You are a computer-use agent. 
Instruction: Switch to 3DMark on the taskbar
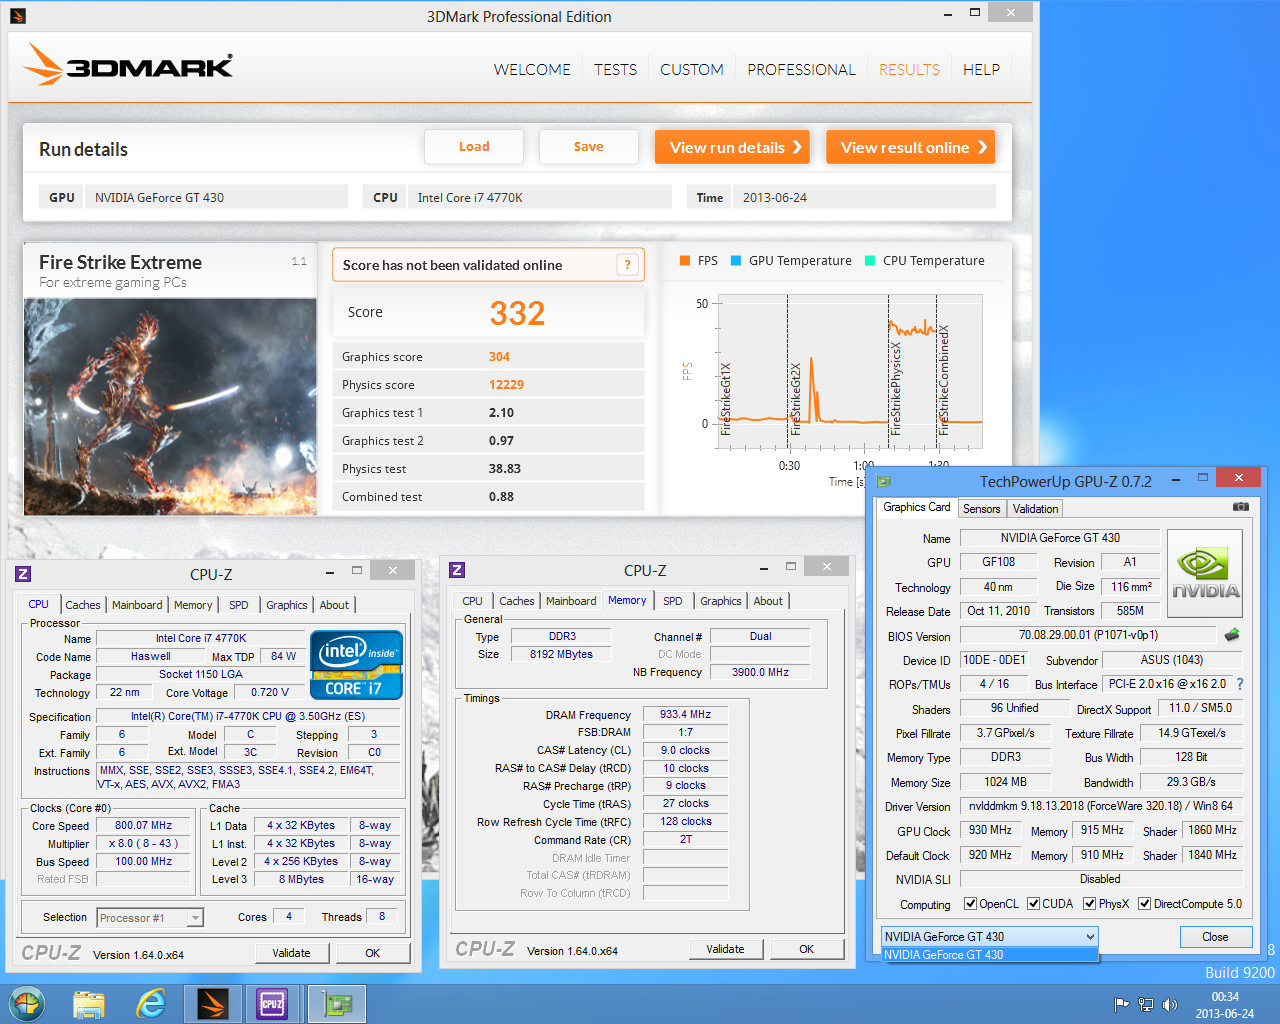[x=213, y=1004]
